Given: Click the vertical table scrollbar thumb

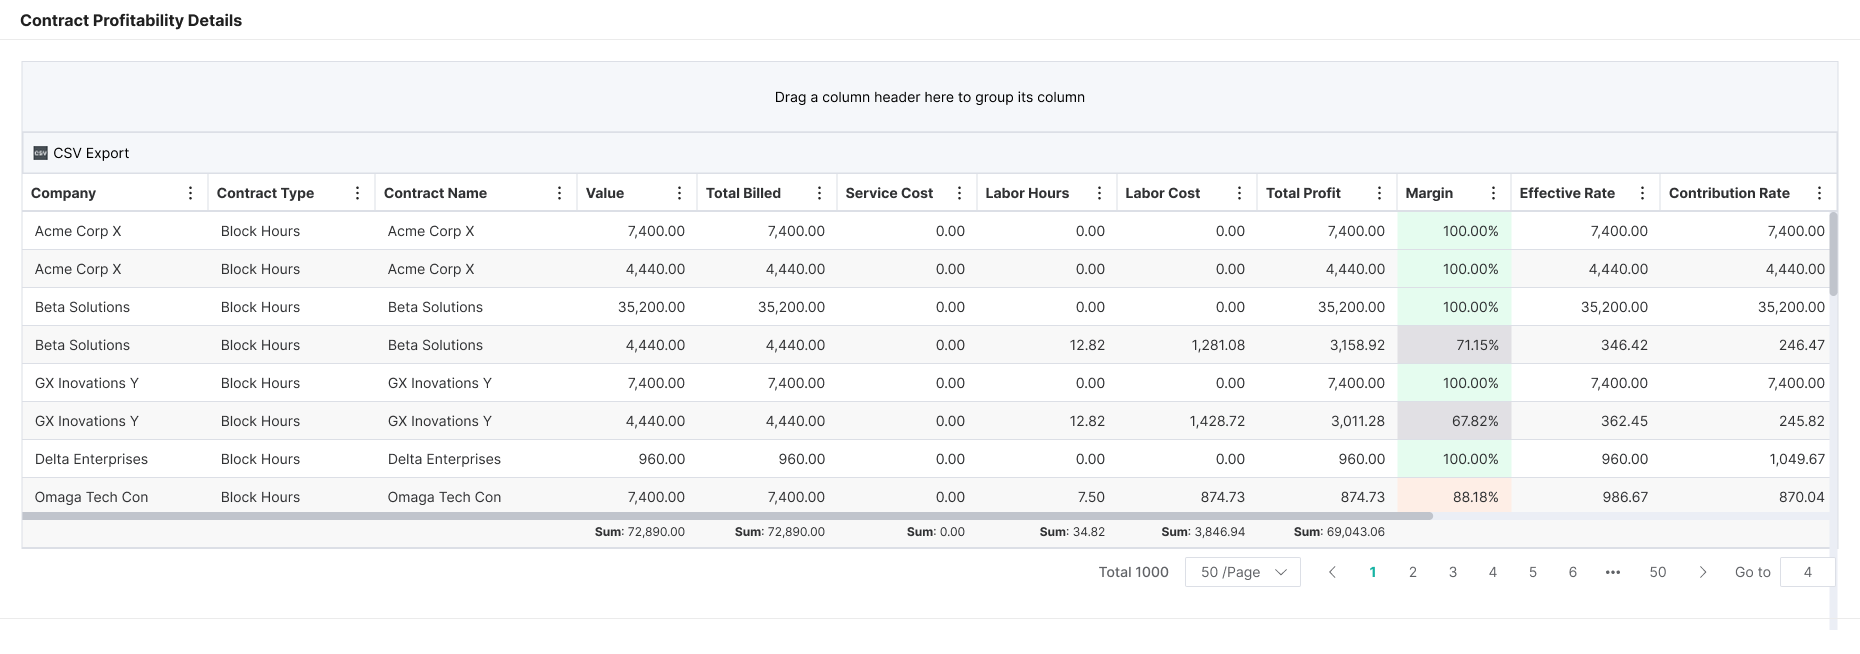Looking at the screenshot, I should click(1833, 253).
